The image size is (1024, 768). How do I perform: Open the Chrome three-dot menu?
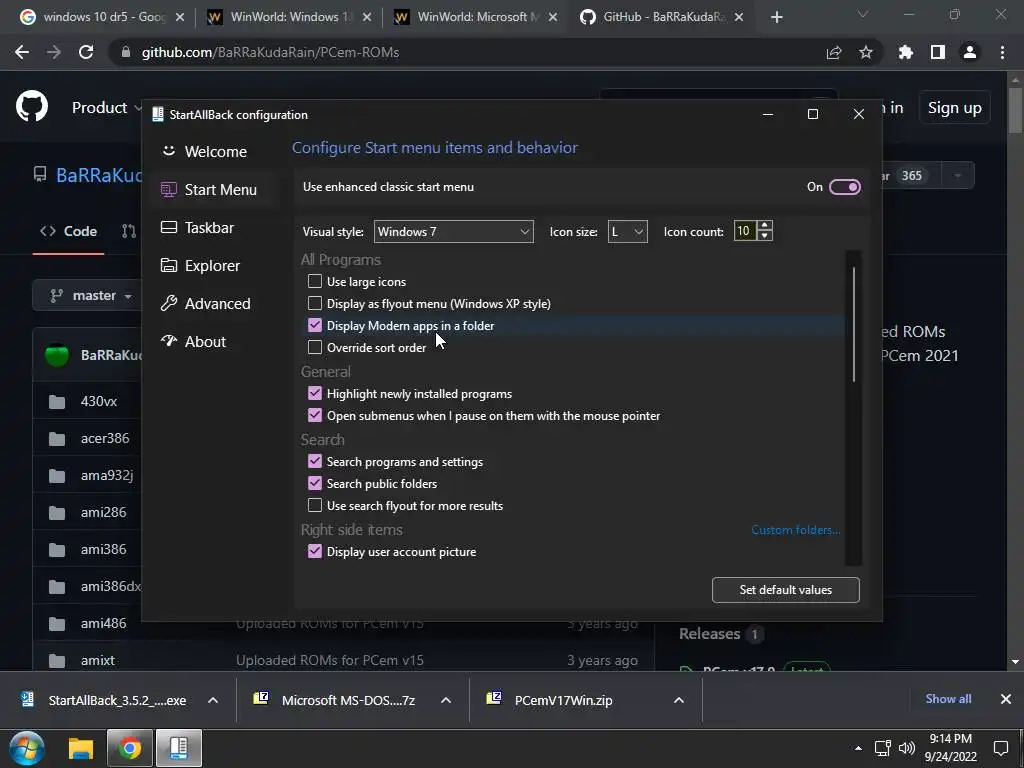(x=1002, y=52)
